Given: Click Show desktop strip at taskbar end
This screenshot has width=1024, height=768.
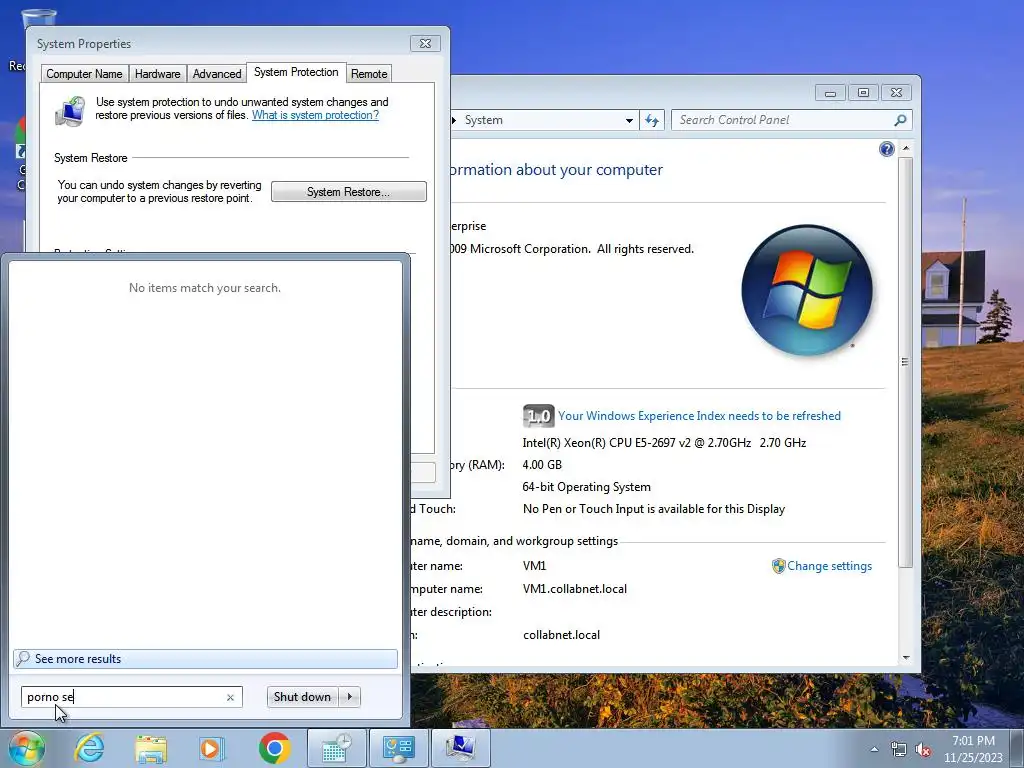Looking at the screenshot, I should pyautogui.click(x=1018, y=749).
